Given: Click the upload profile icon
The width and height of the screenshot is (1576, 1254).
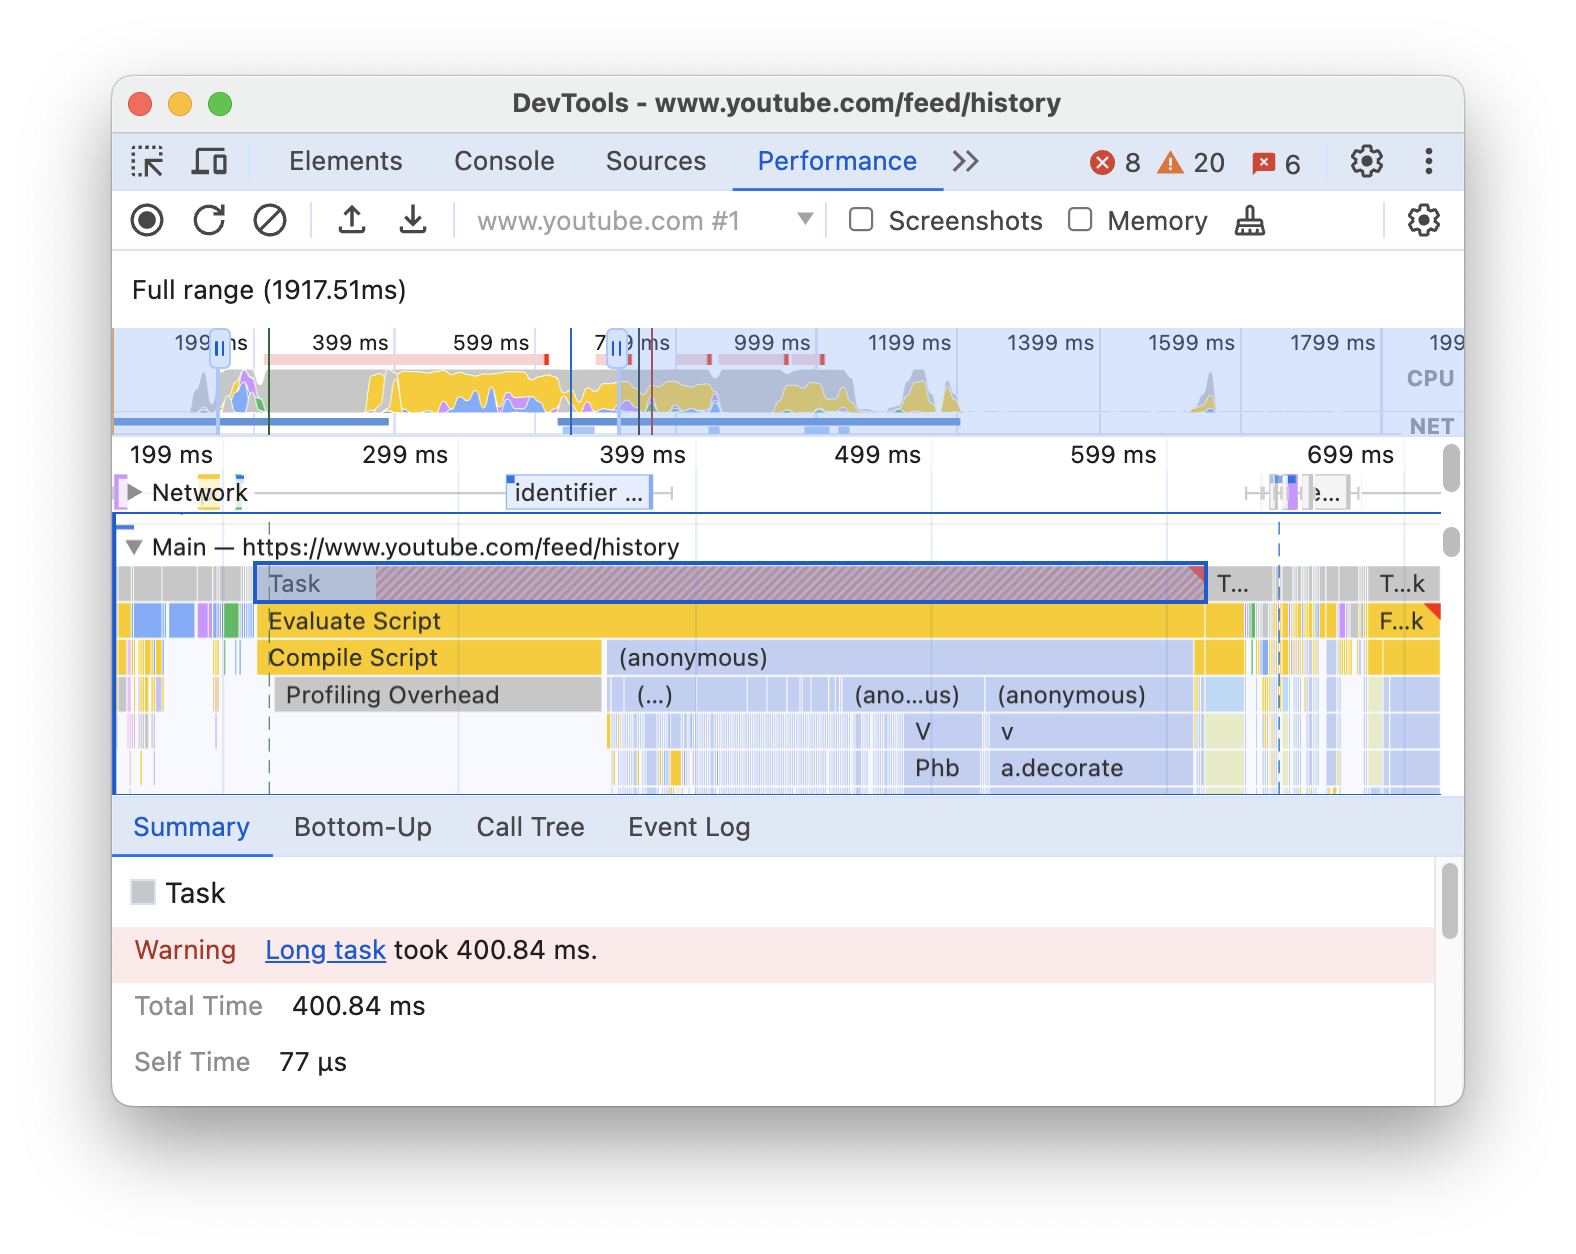Looking at the screenshot, I should click(x=352, y=220).
